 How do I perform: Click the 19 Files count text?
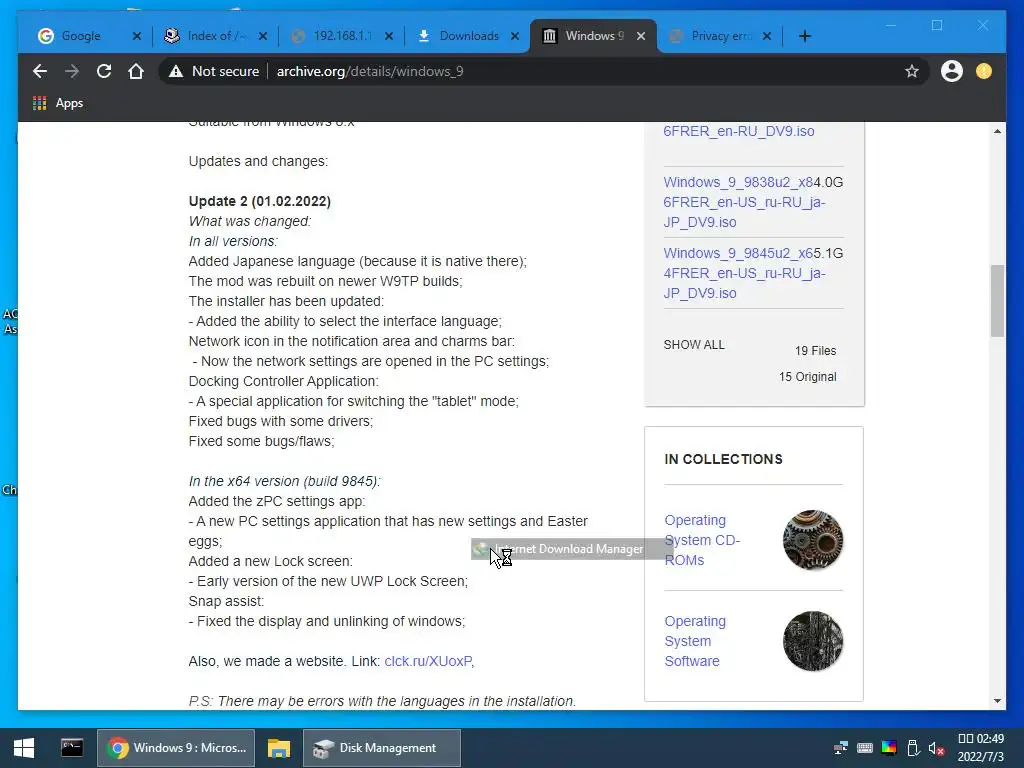pos(815,351)
